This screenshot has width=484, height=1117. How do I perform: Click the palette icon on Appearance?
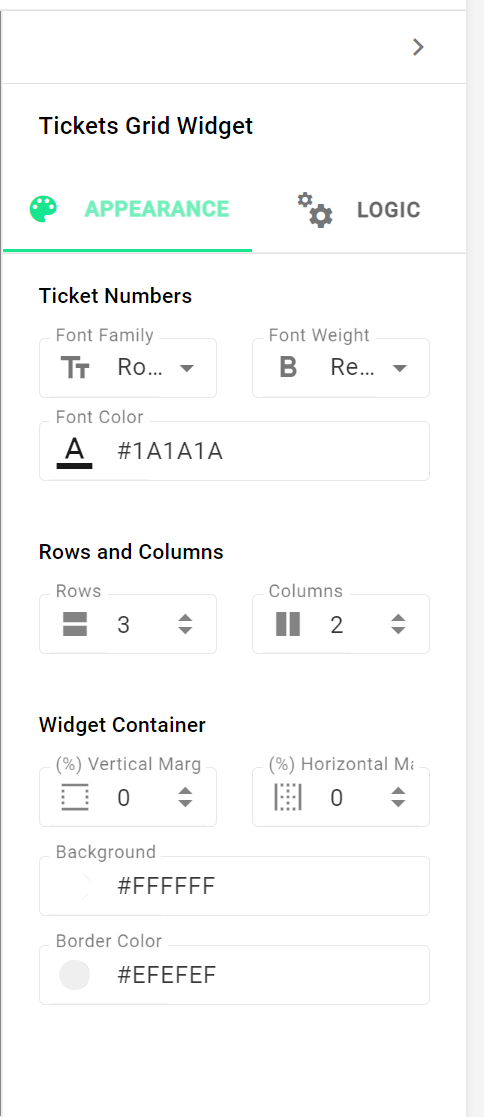(x=43, y=209)
